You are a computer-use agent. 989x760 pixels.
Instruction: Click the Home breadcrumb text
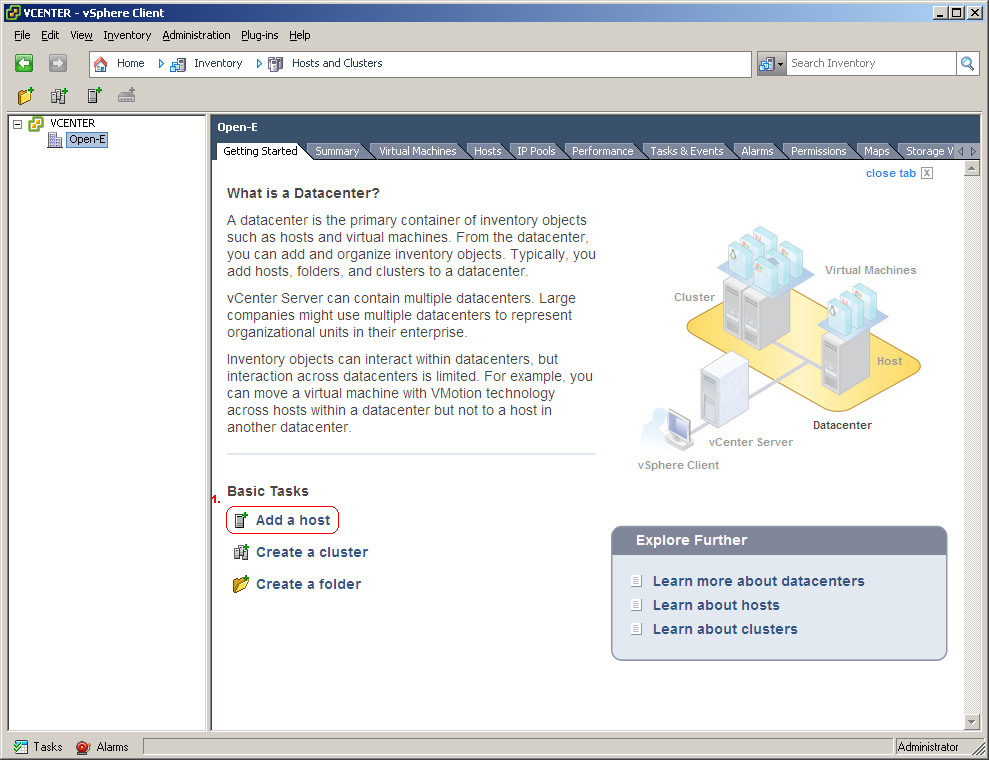(131, 63)
